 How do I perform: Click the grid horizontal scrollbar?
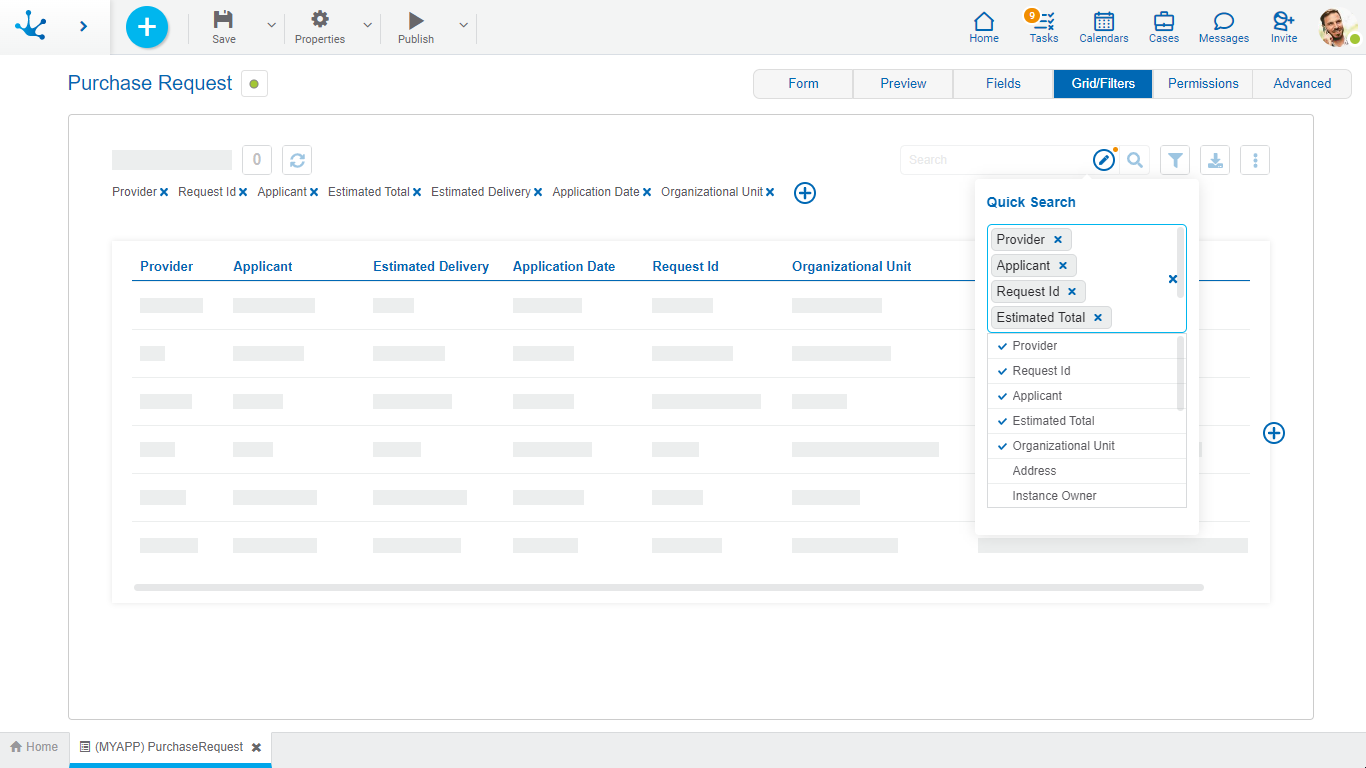tap(668, 588)
